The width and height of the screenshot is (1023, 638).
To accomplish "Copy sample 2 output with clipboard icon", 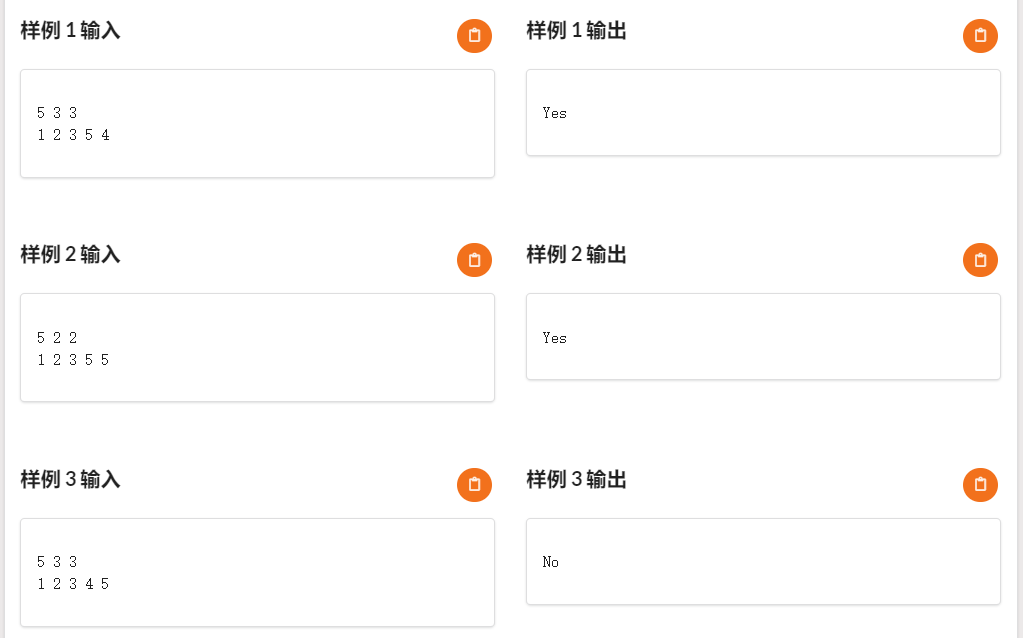I will [x=980, y=260].
